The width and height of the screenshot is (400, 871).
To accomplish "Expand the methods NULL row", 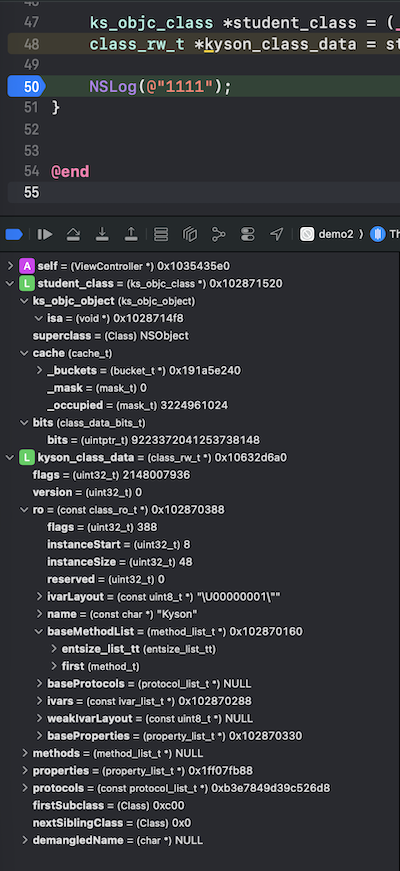I will (x=24, y=753).
